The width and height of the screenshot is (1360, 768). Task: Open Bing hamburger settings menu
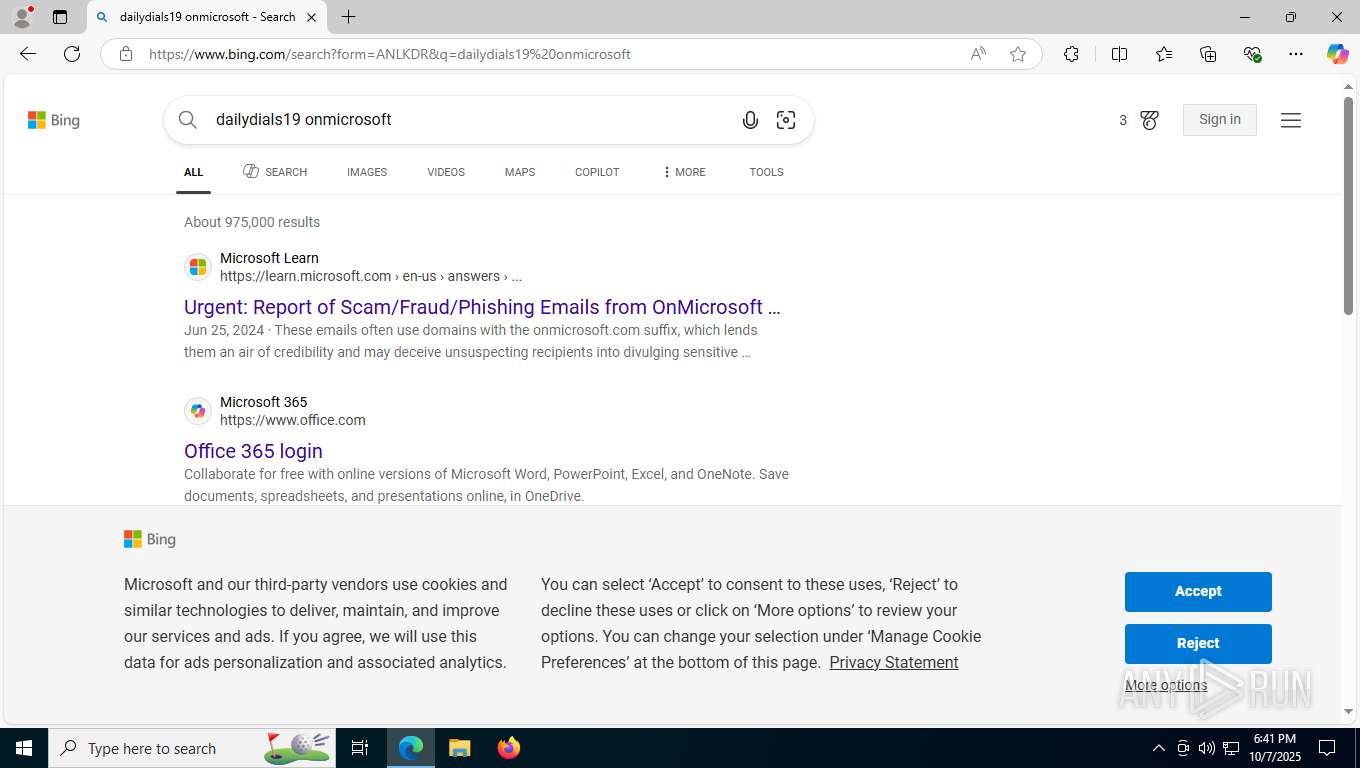[1291, 120]
